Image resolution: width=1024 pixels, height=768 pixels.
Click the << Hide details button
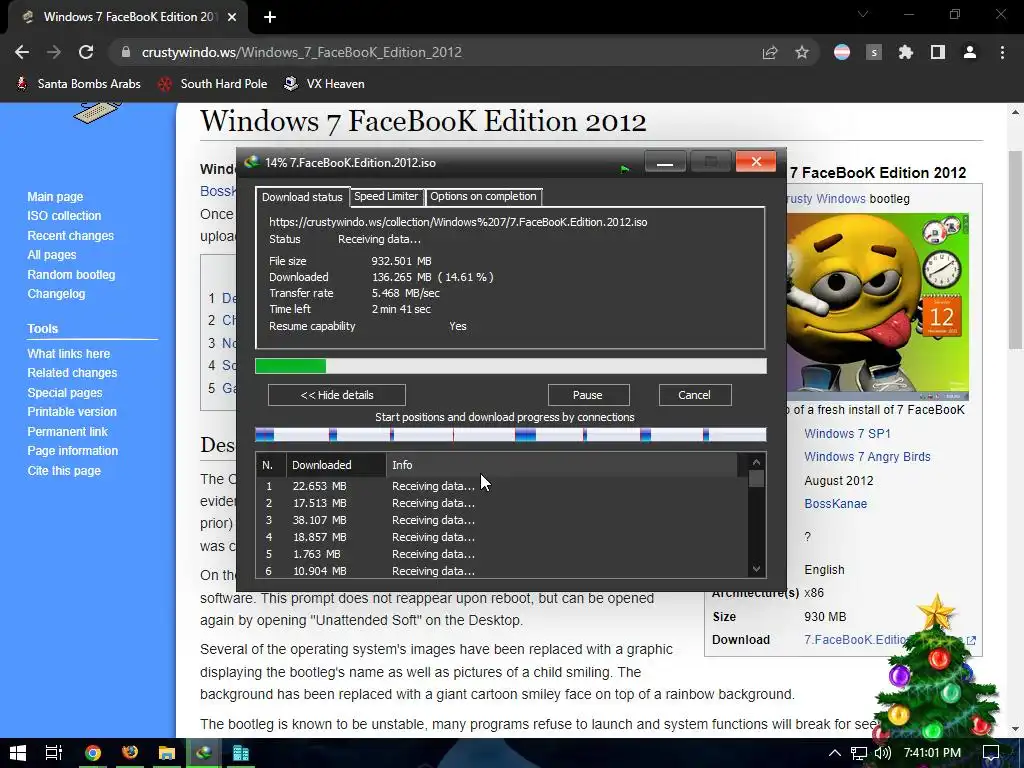[337, 395]
